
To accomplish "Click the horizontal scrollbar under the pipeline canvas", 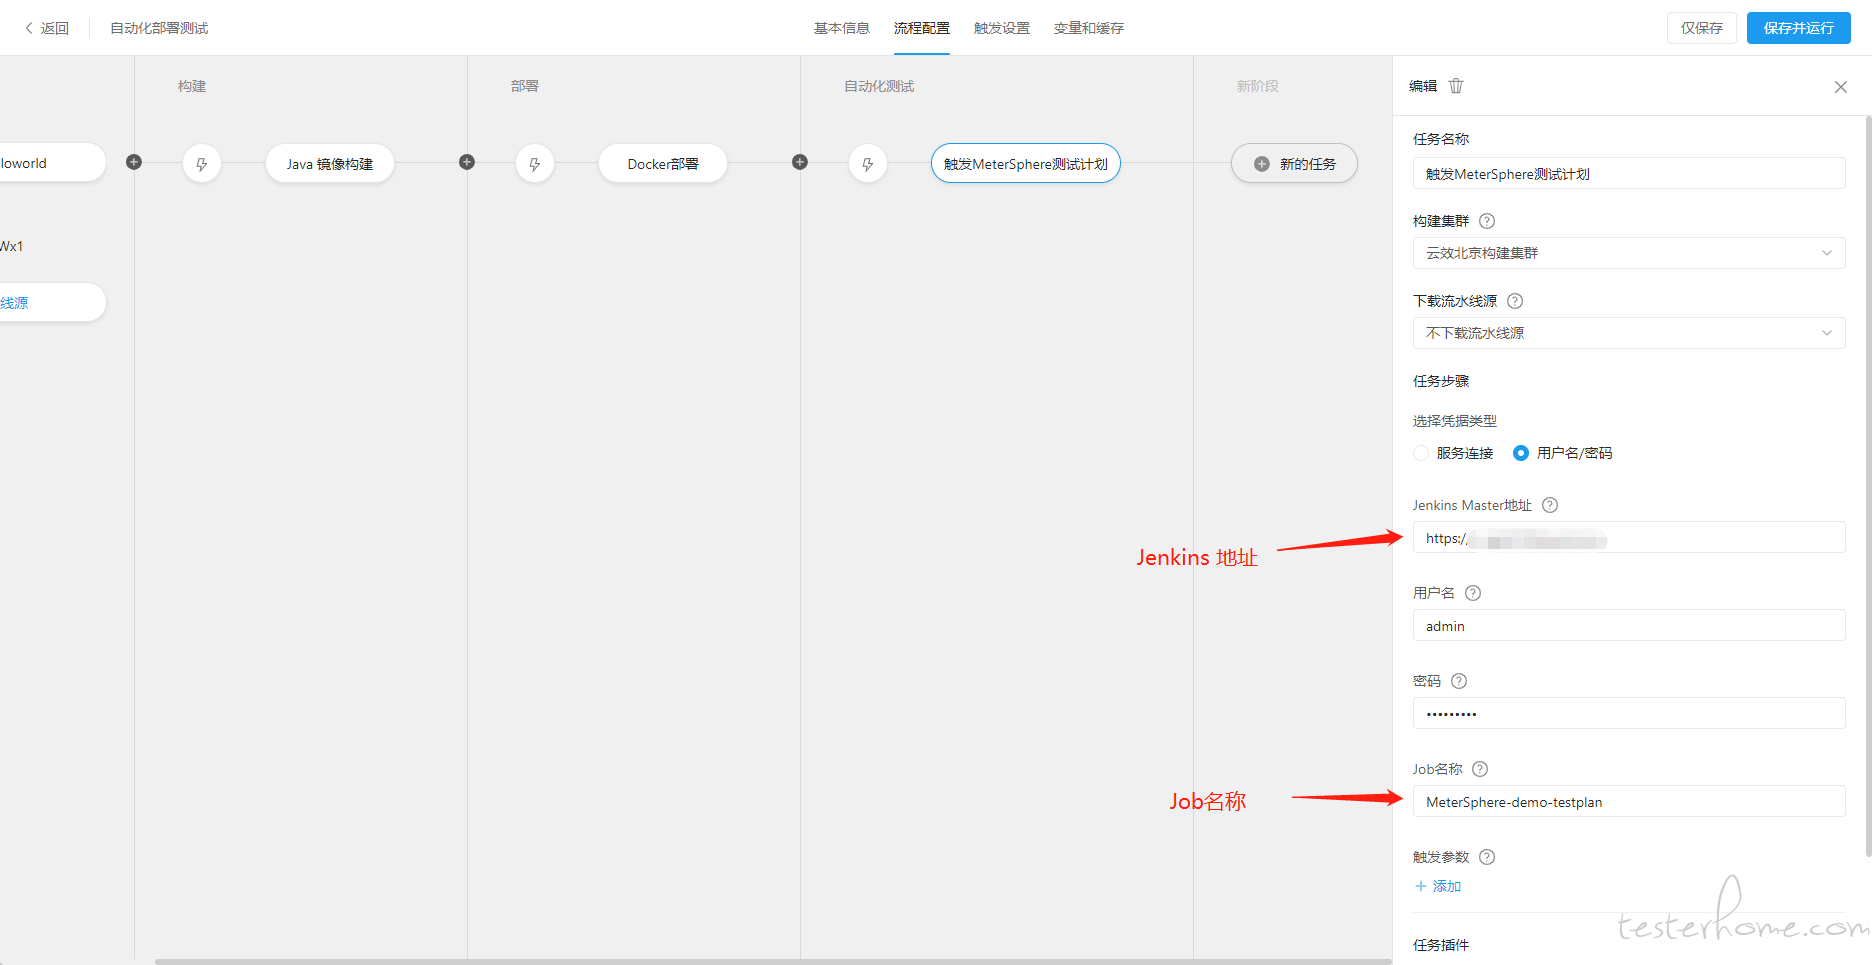I will 773,962.
